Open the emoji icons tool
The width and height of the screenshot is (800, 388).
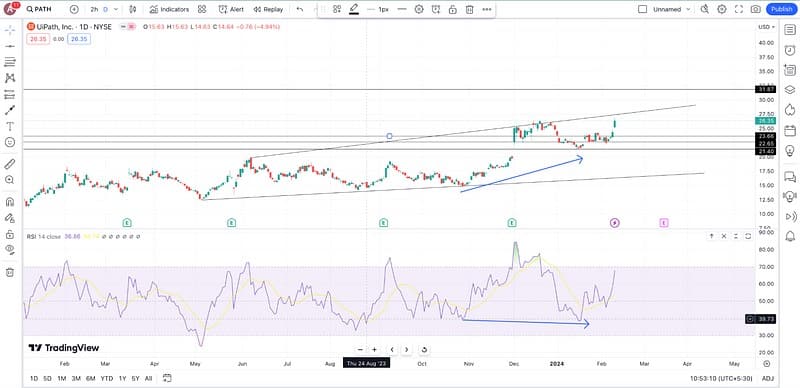click(x=10, y=142)
